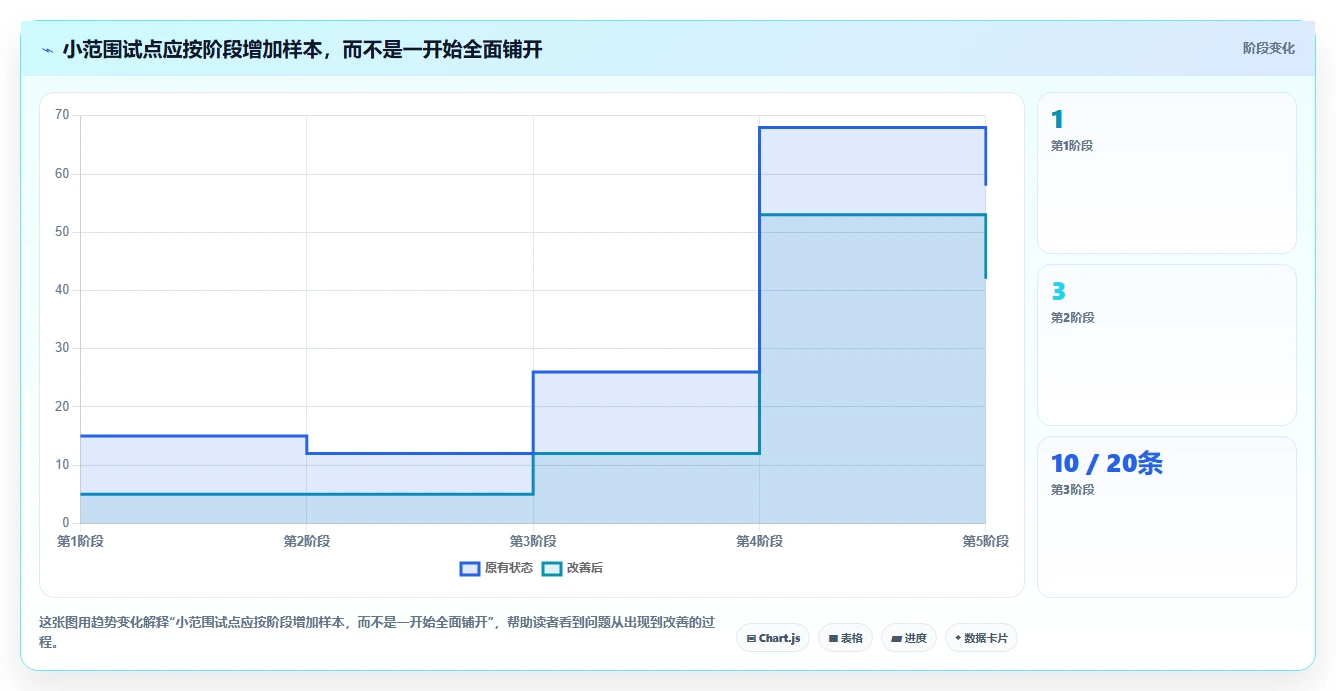Click the chart title 小范围试点应按阶段增加样本

(302, 49)
